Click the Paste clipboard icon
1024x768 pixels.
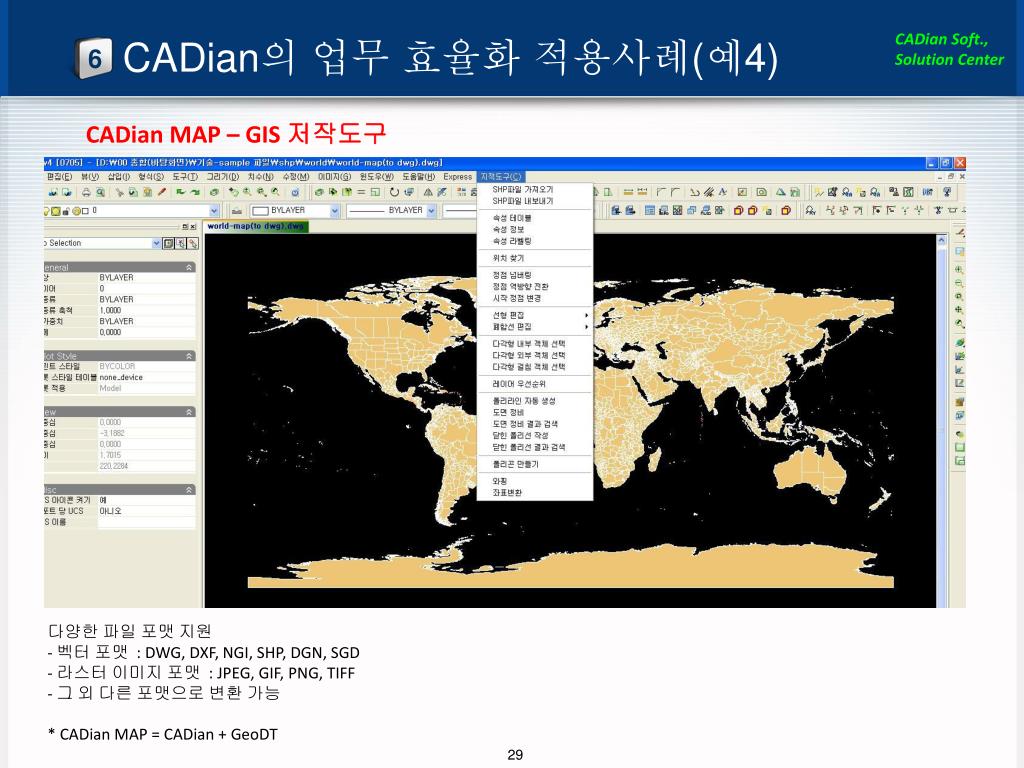pos(148,193)
